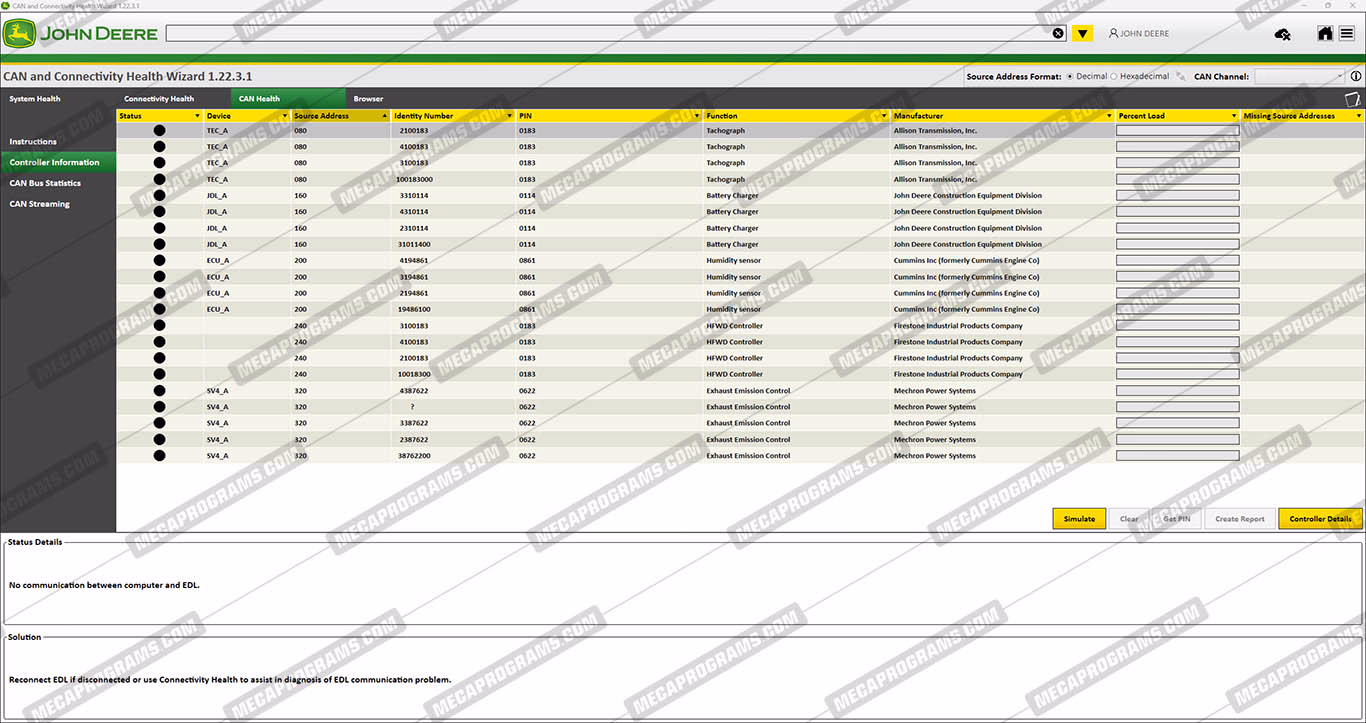Click the notes icon above the table
The image size is (1366, 723).
click(x=1352, y=99)
